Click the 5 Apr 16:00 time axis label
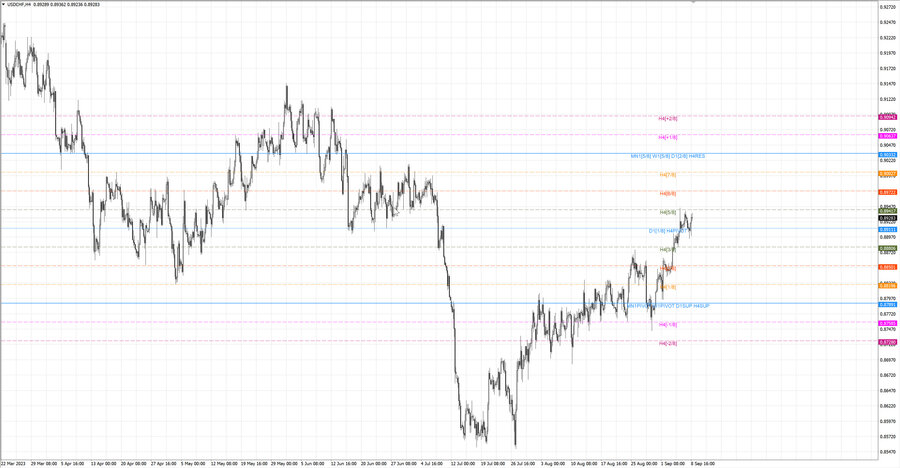900x468 pixels. point(72,463)
